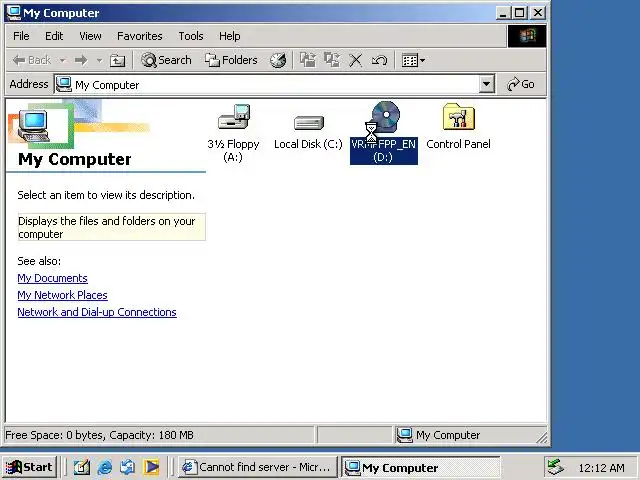640x480 pixels.
Task: Click the My Computer status bar zone
Action: click(469, 435)
